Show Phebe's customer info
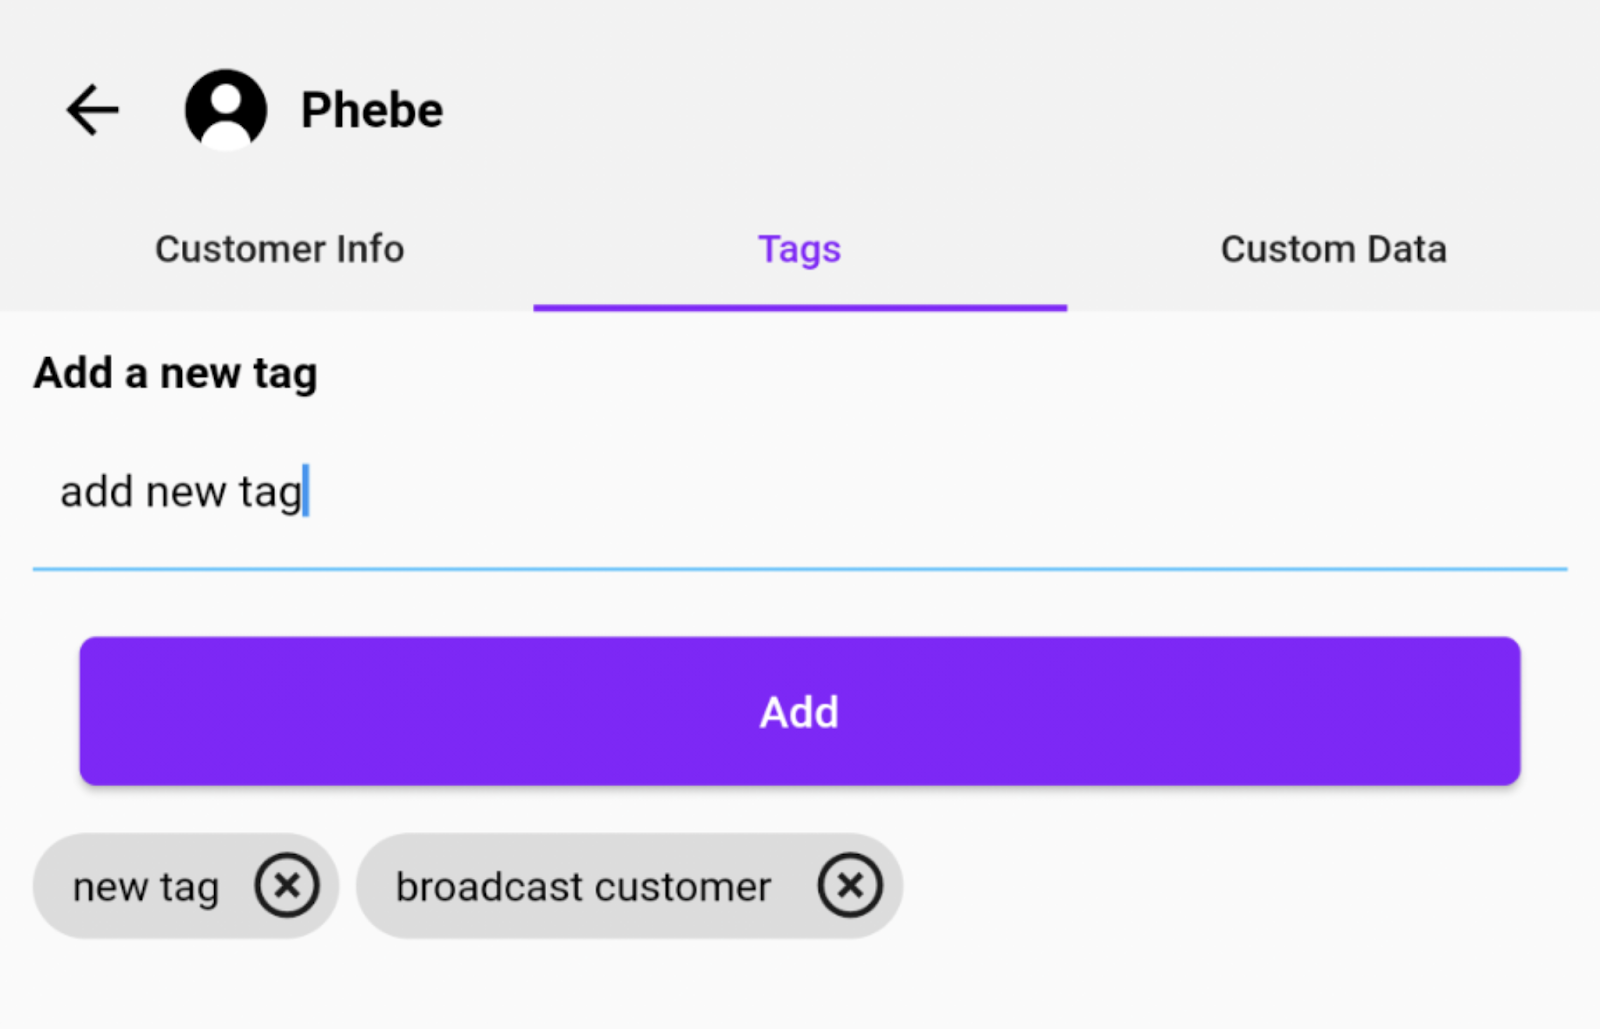Viewport: 1600px width, 1029px height. pos(279,249)
